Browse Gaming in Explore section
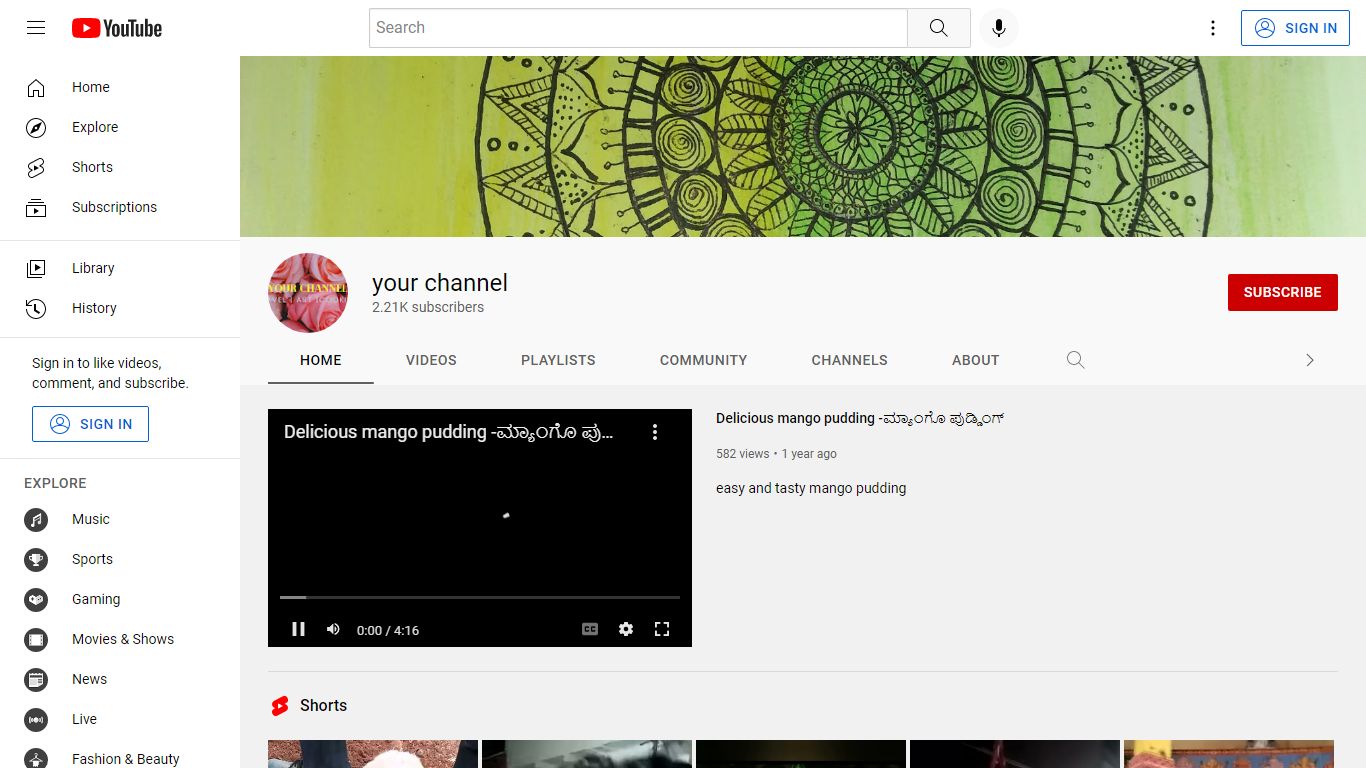This screenshot has width=1366, height=768. tap(120, 599)
